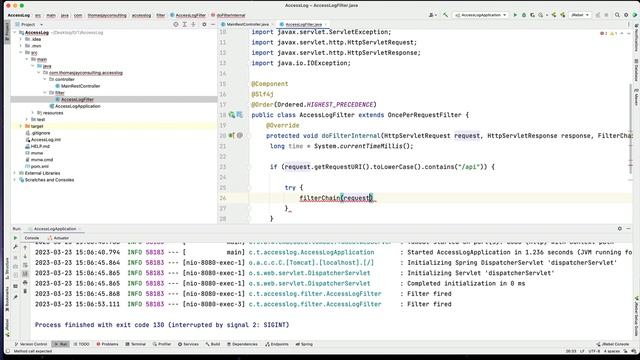Viewport: 640px width, 360px height.
Task: Open Spring tool window
Action: [x=304, y=344]
